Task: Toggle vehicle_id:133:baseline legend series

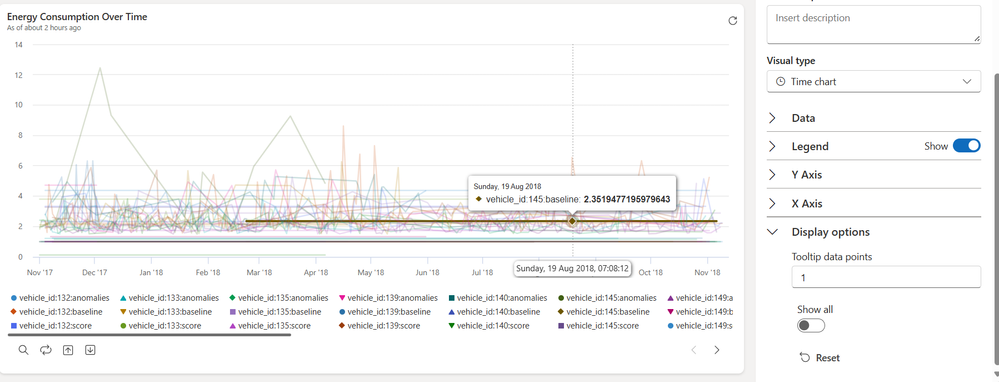Action: click(x=166, y=312)
